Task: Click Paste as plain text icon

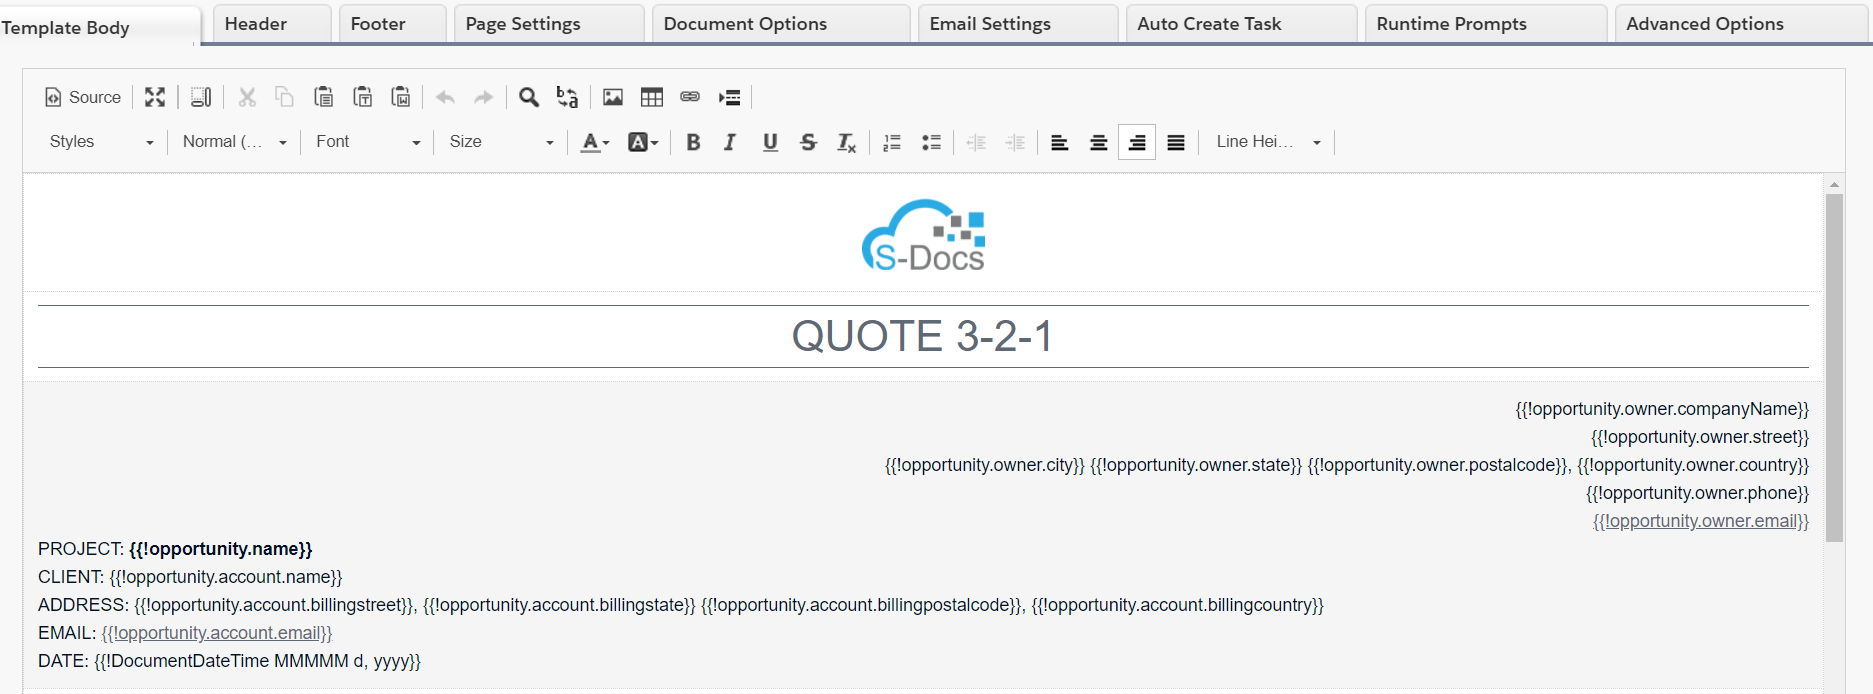Action: coord(362,97)
